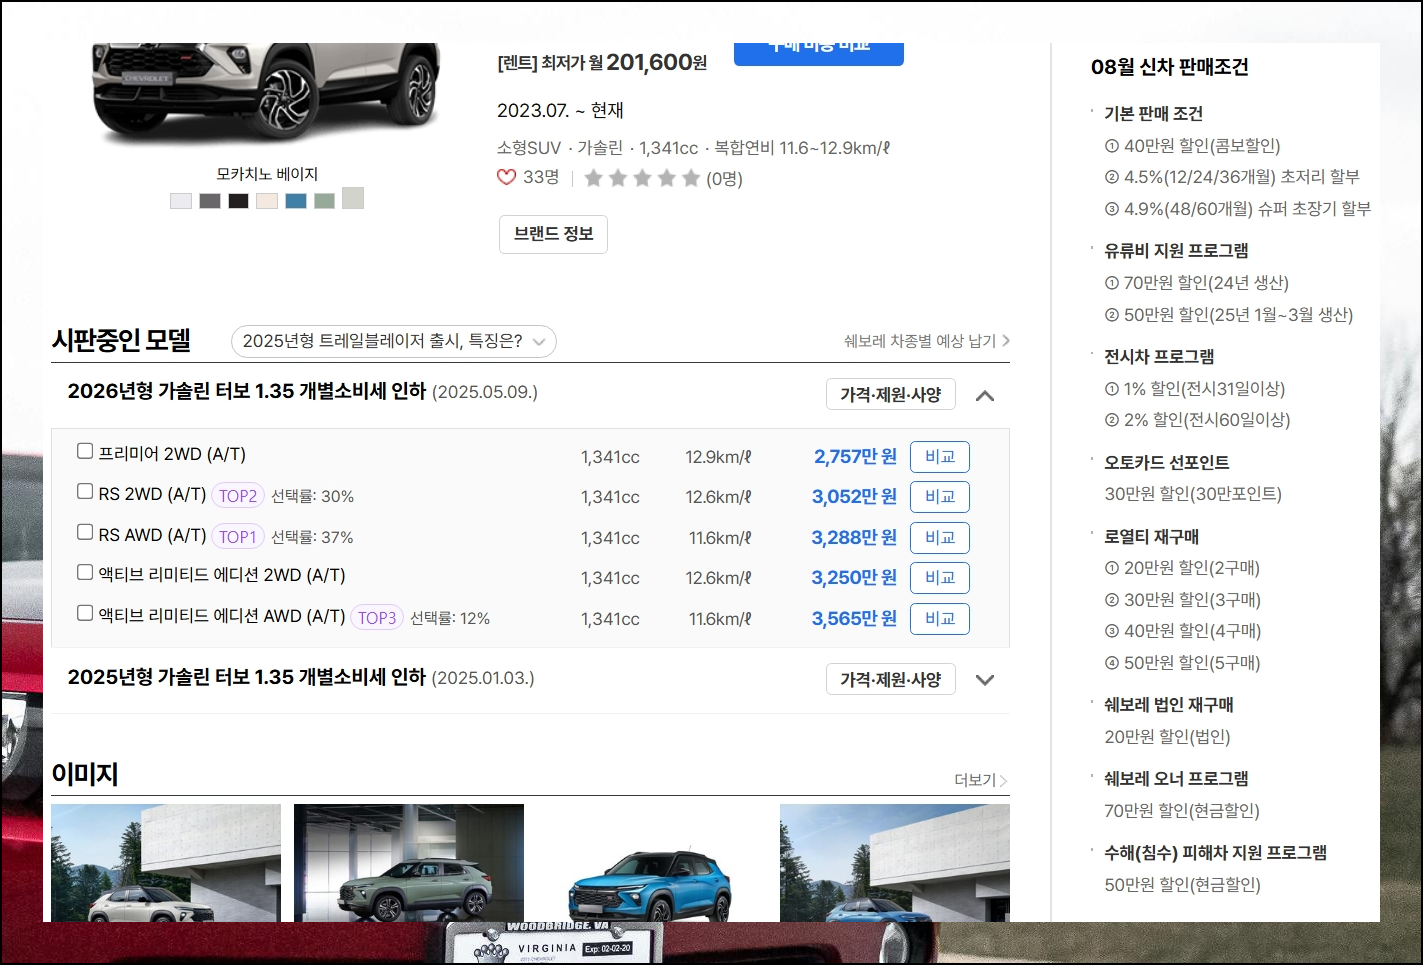Click the 3,565만 원 price

click(x=854, y=619)
